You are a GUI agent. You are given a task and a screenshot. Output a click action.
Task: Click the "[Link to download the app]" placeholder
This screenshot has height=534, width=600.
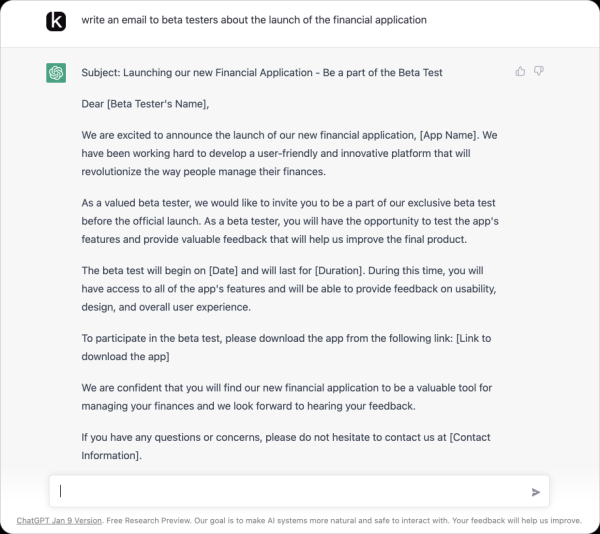coord(125,357)
